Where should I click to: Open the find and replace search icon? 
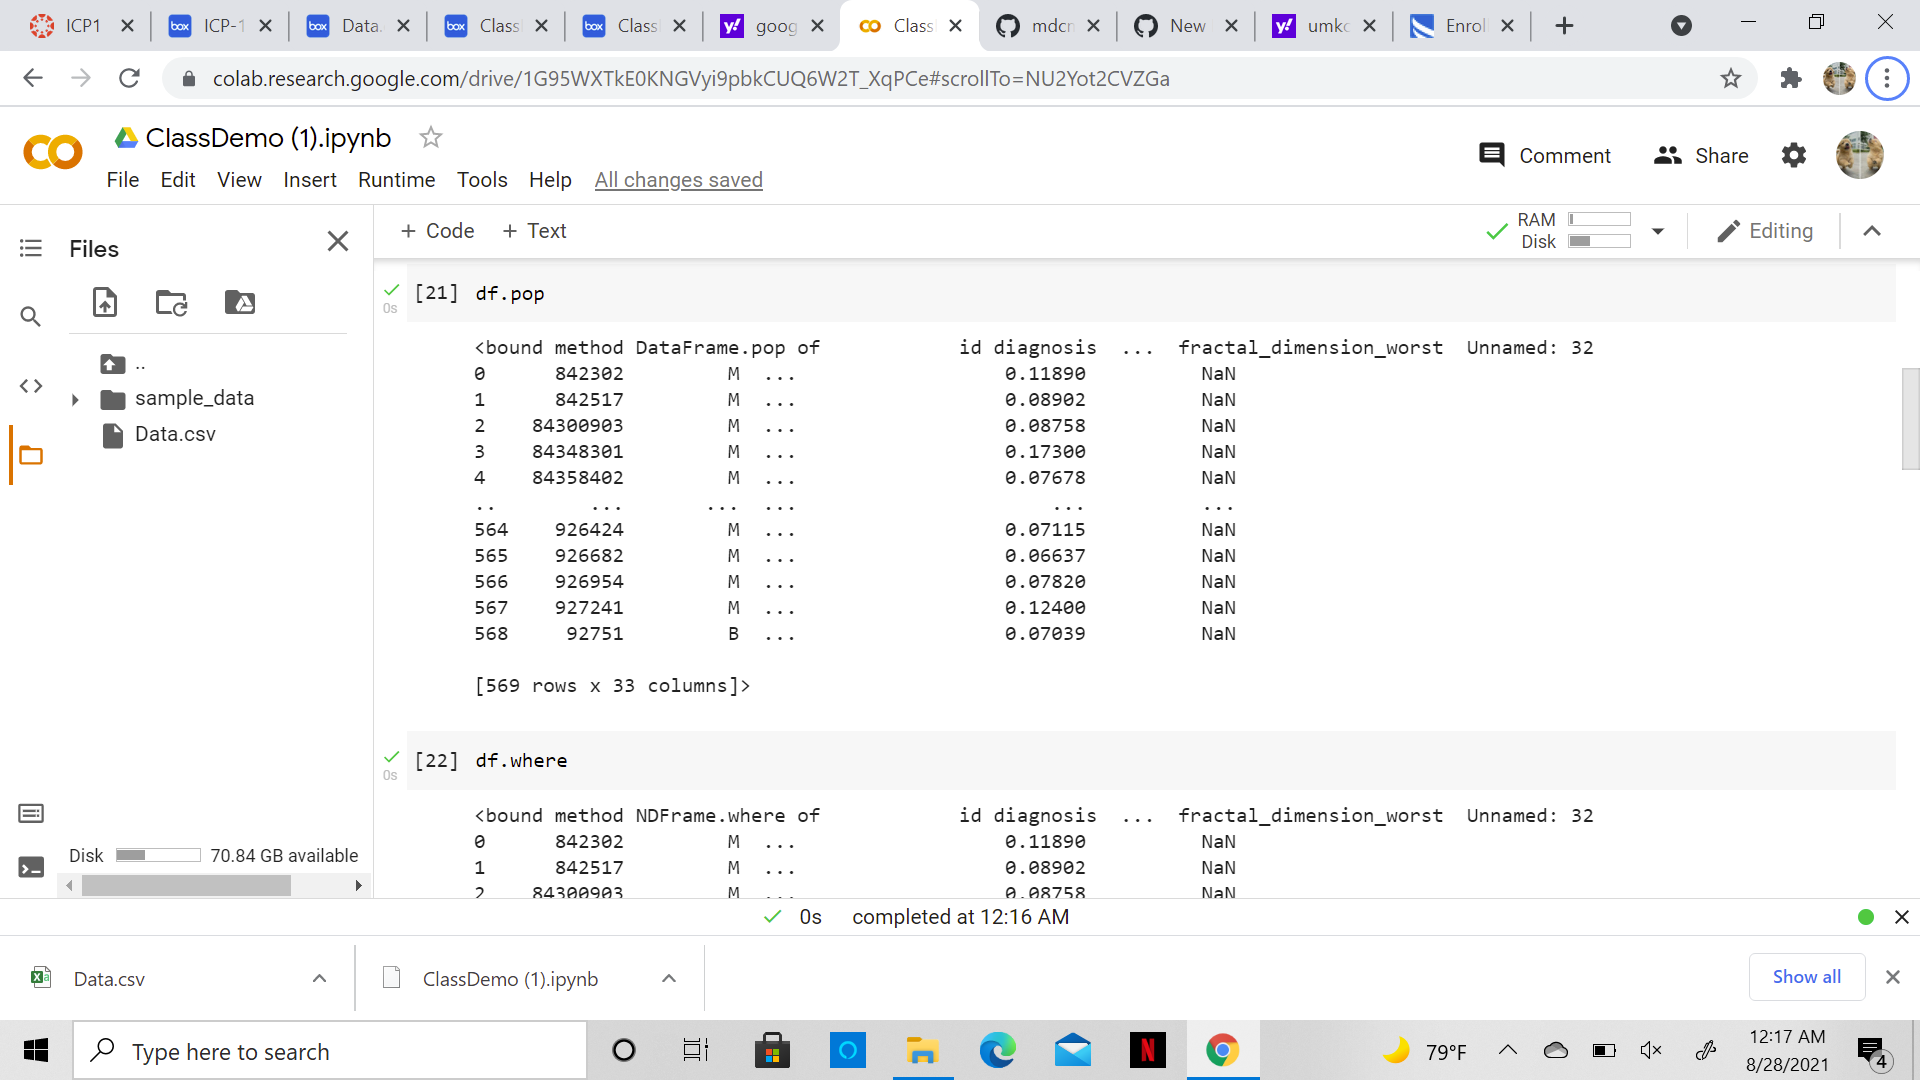point(31,317)
